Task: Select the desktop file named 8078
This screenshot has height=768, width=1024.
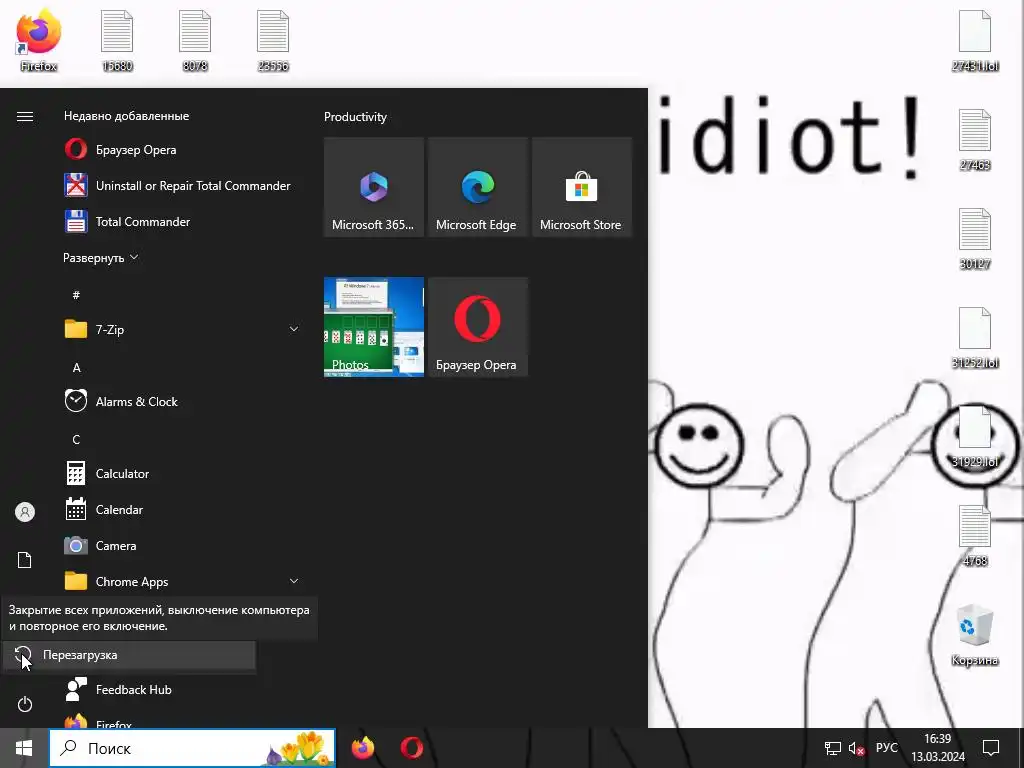Action: coord(195,40)
